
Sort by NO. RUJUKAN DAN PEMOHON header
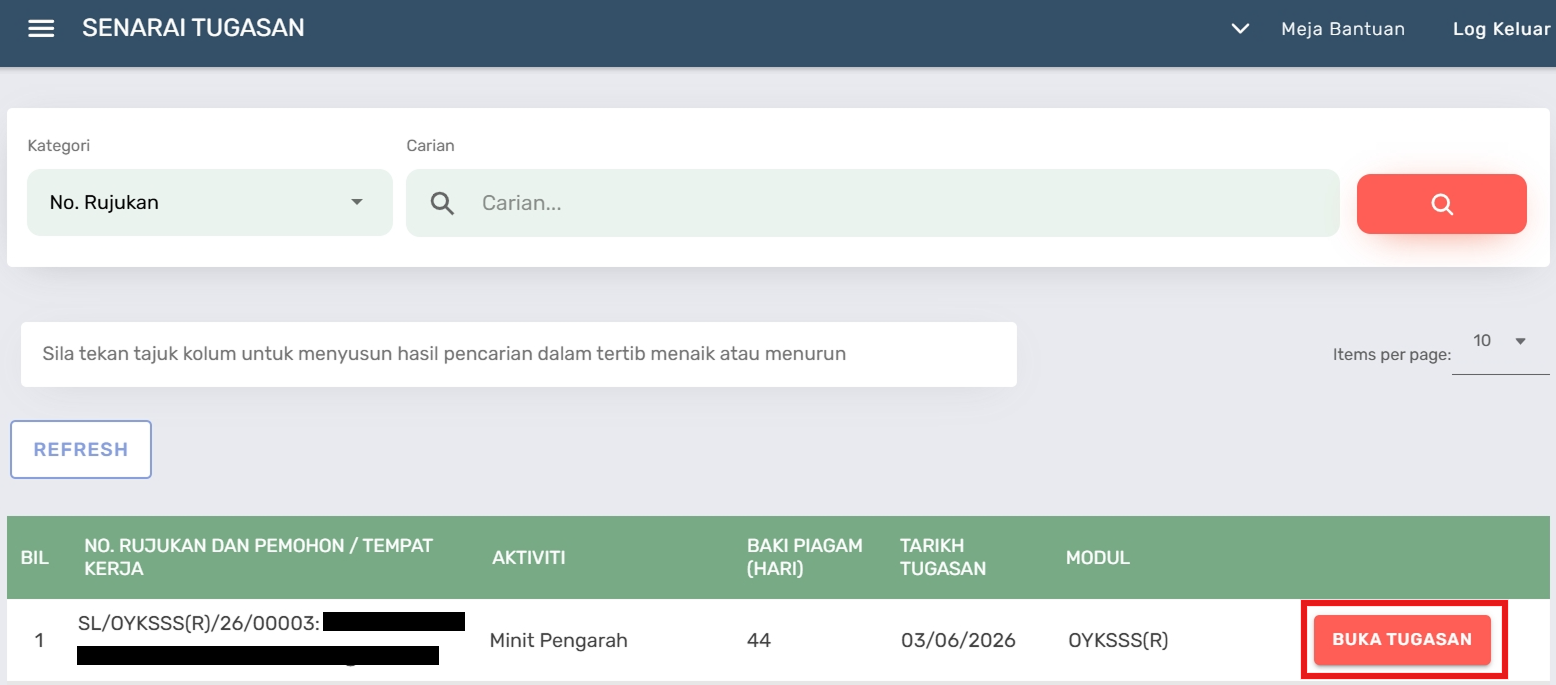tap(258, 557)
